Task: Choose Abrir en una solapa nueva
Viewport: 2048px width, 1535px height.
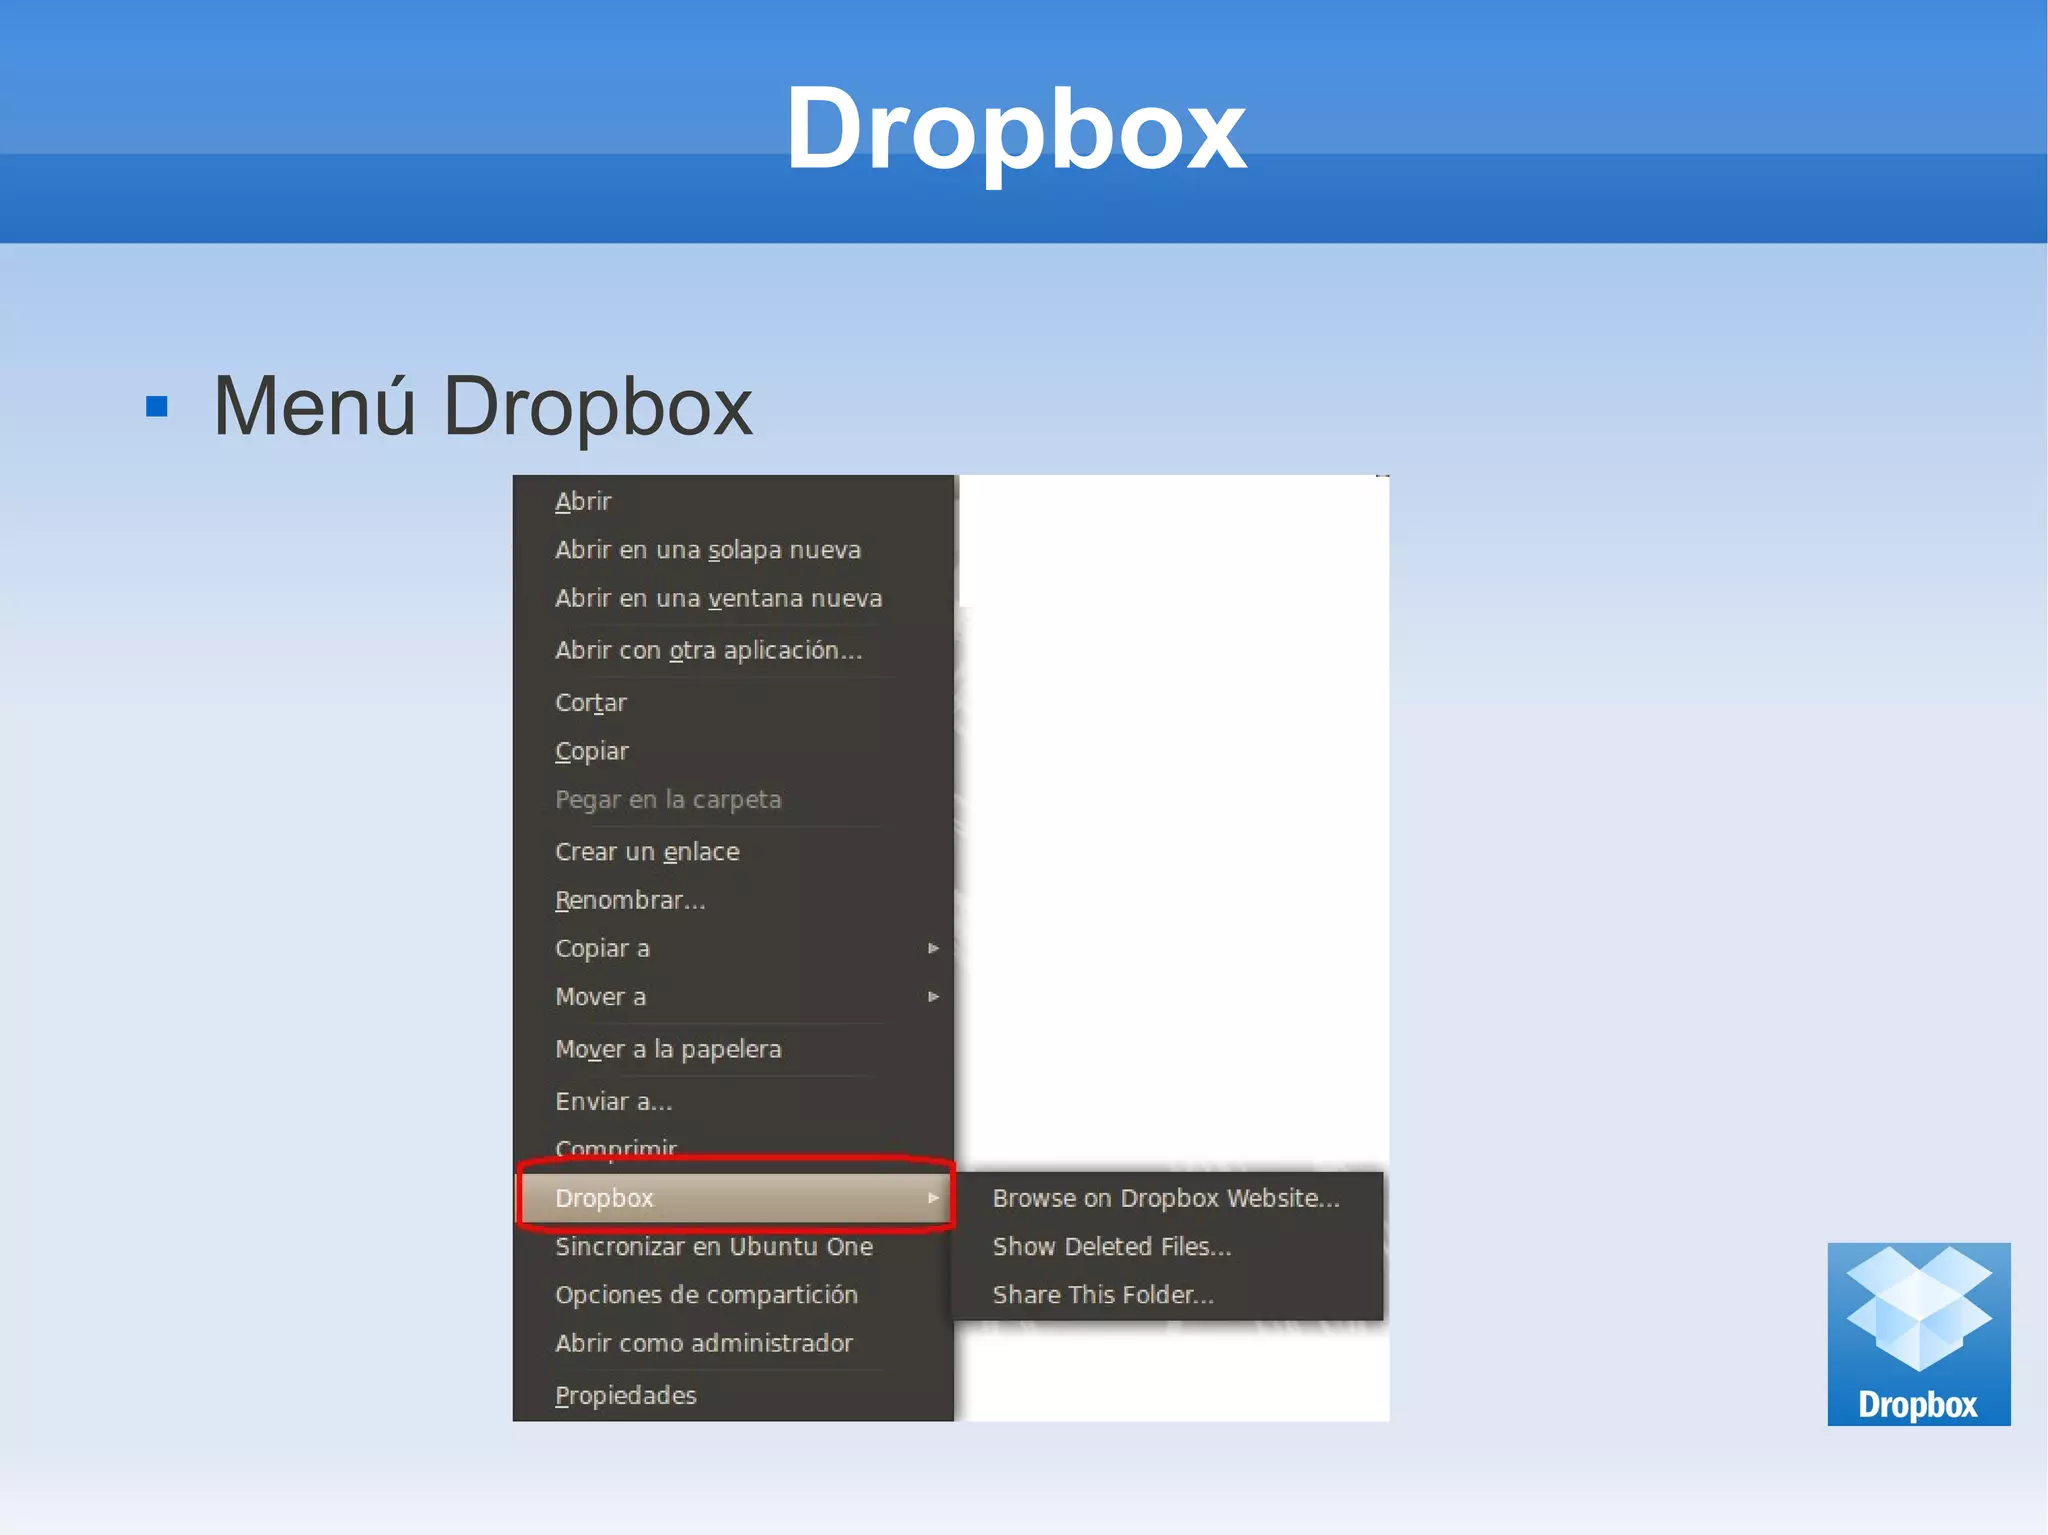Action: point(733,550)
